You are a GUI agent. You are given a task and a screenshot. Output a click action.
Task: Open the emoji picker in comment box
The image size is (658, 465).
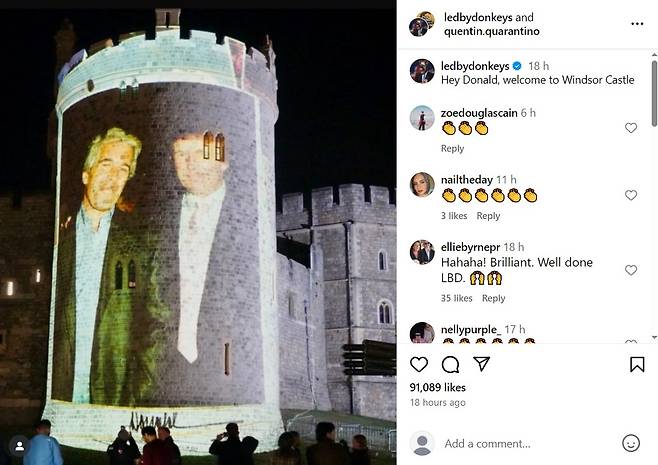coord(630,443)
